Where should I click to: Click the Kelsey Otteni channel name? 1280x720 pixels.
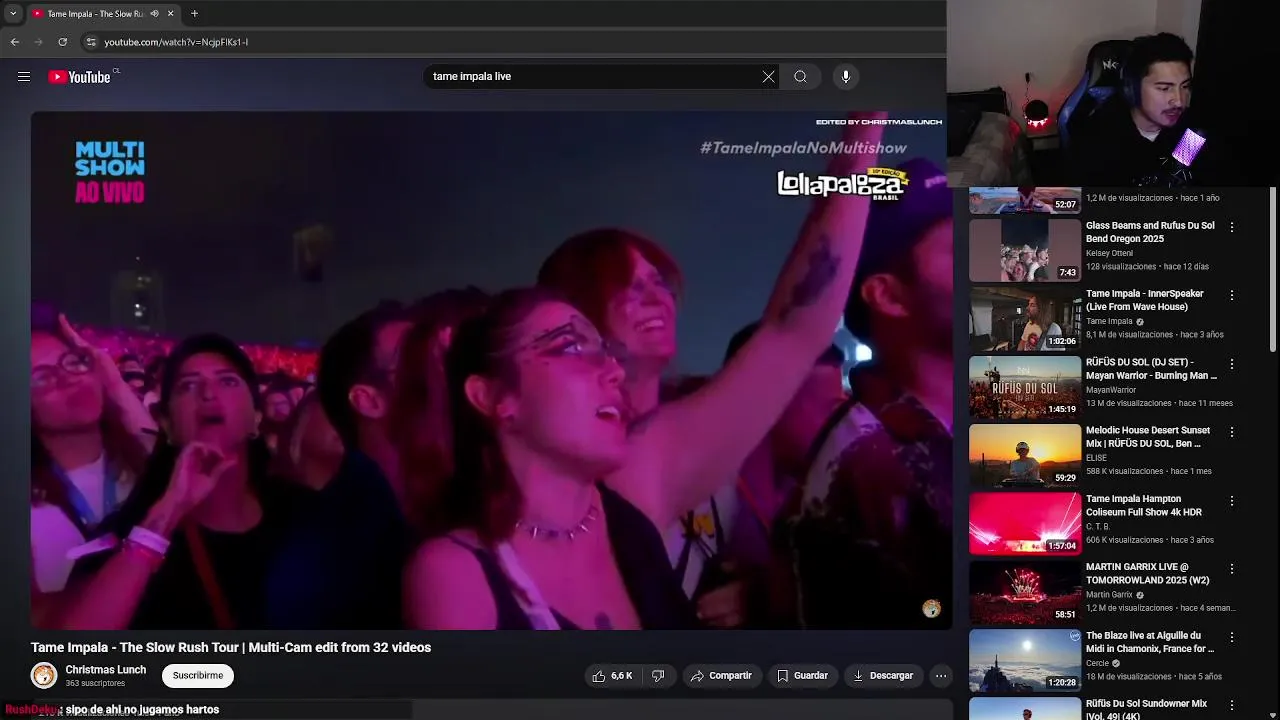pyautogui.click(x=1109, y=253)
